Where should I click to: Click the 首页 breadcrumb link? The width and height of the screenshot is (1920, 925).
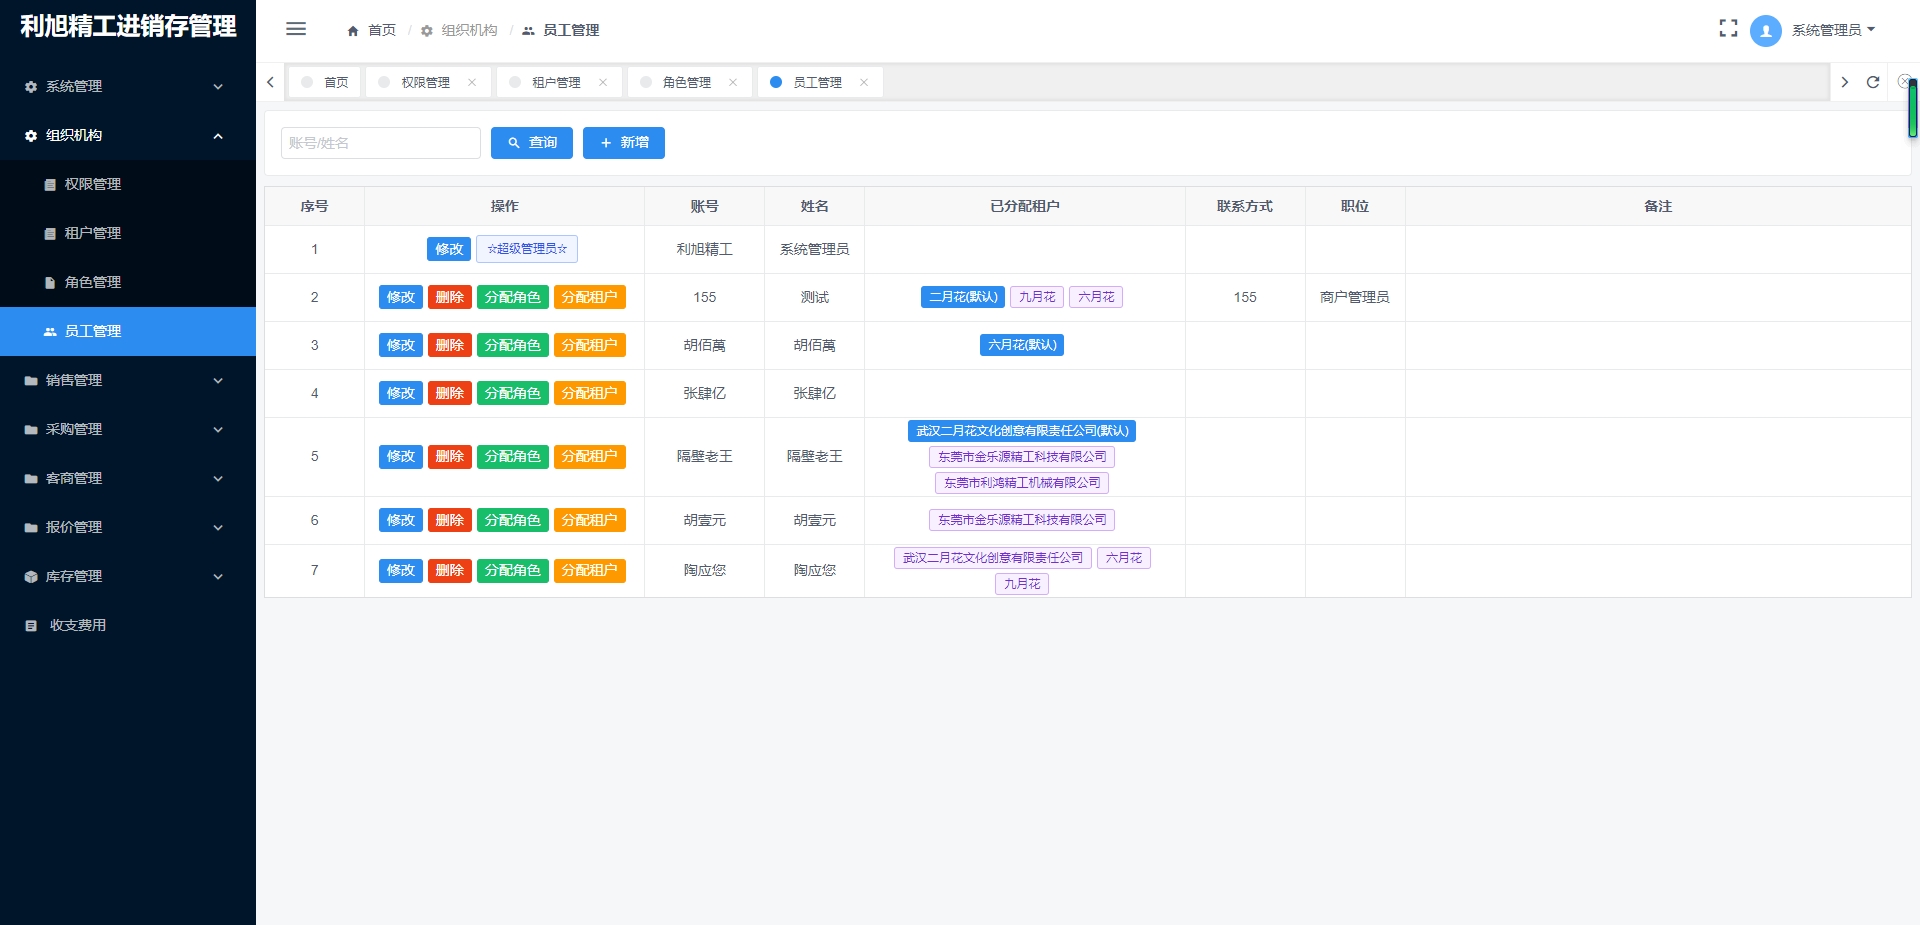(x=382, y=31)
